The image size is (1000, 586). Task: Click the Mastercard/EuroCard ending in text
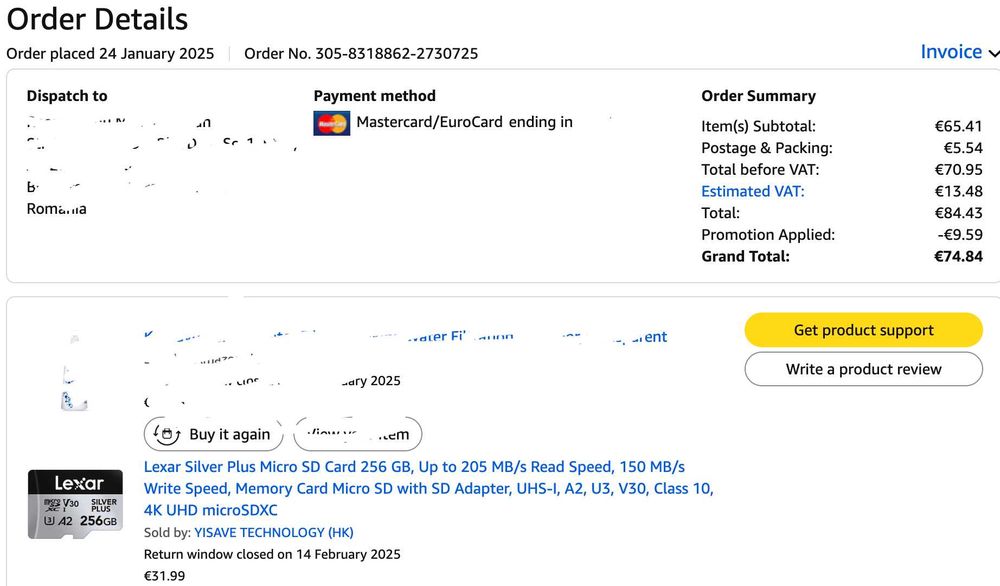(464, 122)
